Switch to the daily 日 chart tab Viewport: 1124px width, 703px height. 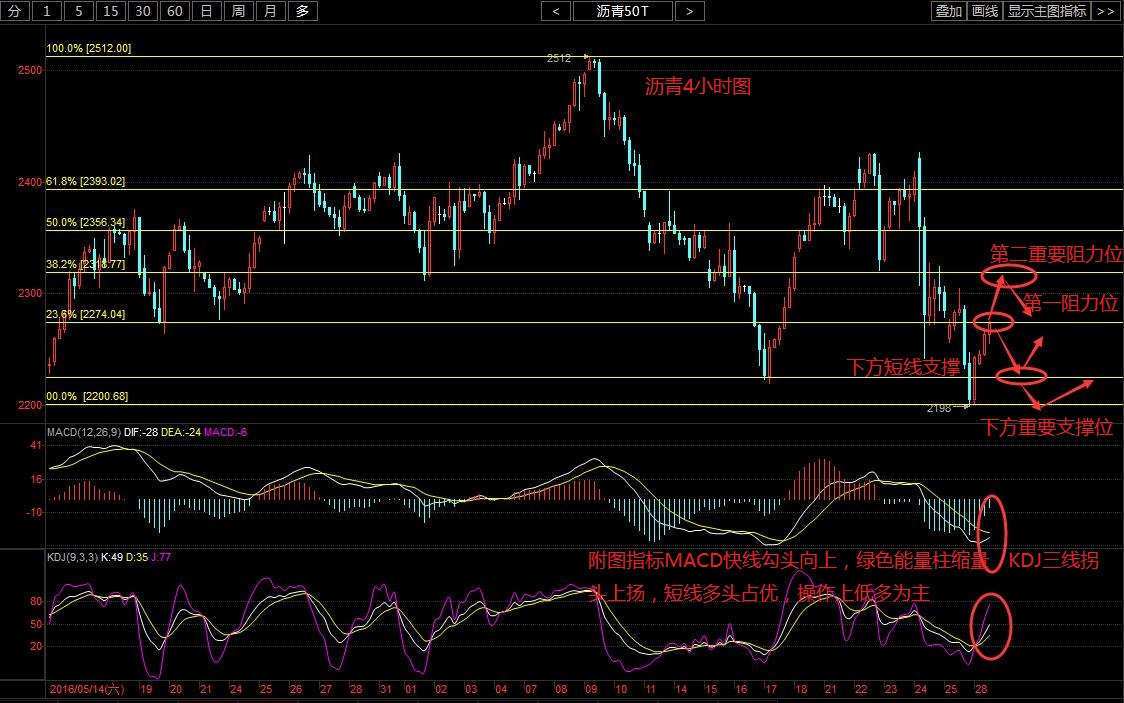[x=206, y=12]
